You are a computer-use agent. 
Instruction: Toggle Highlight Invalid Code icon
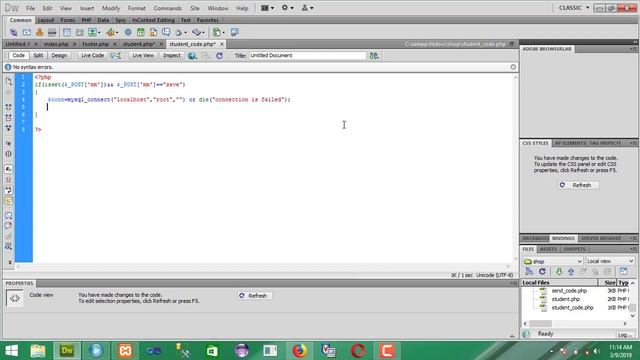pos(9,180)
